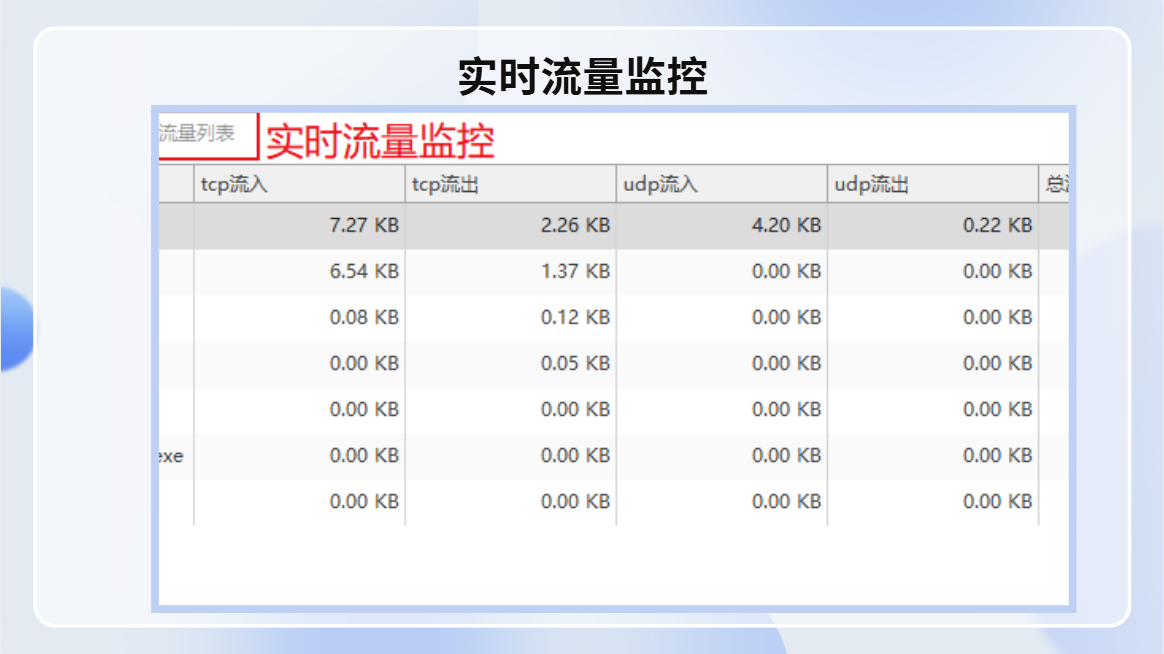This screenshot has height=654, width=1164.
Task: Select the 4.20 KB udp流入 cell
Action: [722, 226]
